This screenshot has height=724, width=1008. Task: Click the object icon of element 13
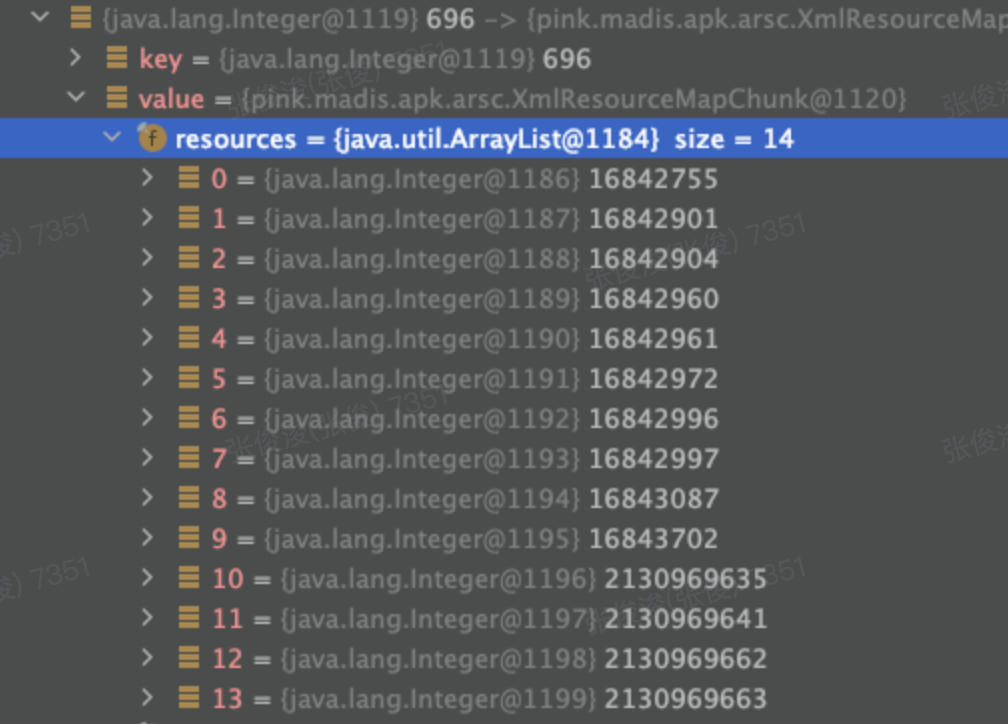coord(188,698)
